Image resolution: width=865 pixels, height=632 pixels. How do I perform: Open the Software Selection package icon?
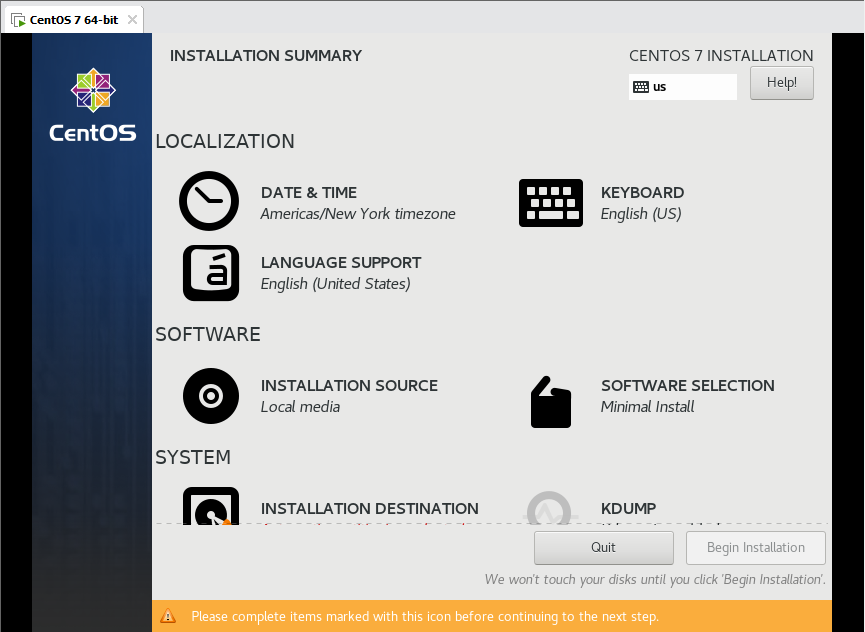click(x=551, y=402)
